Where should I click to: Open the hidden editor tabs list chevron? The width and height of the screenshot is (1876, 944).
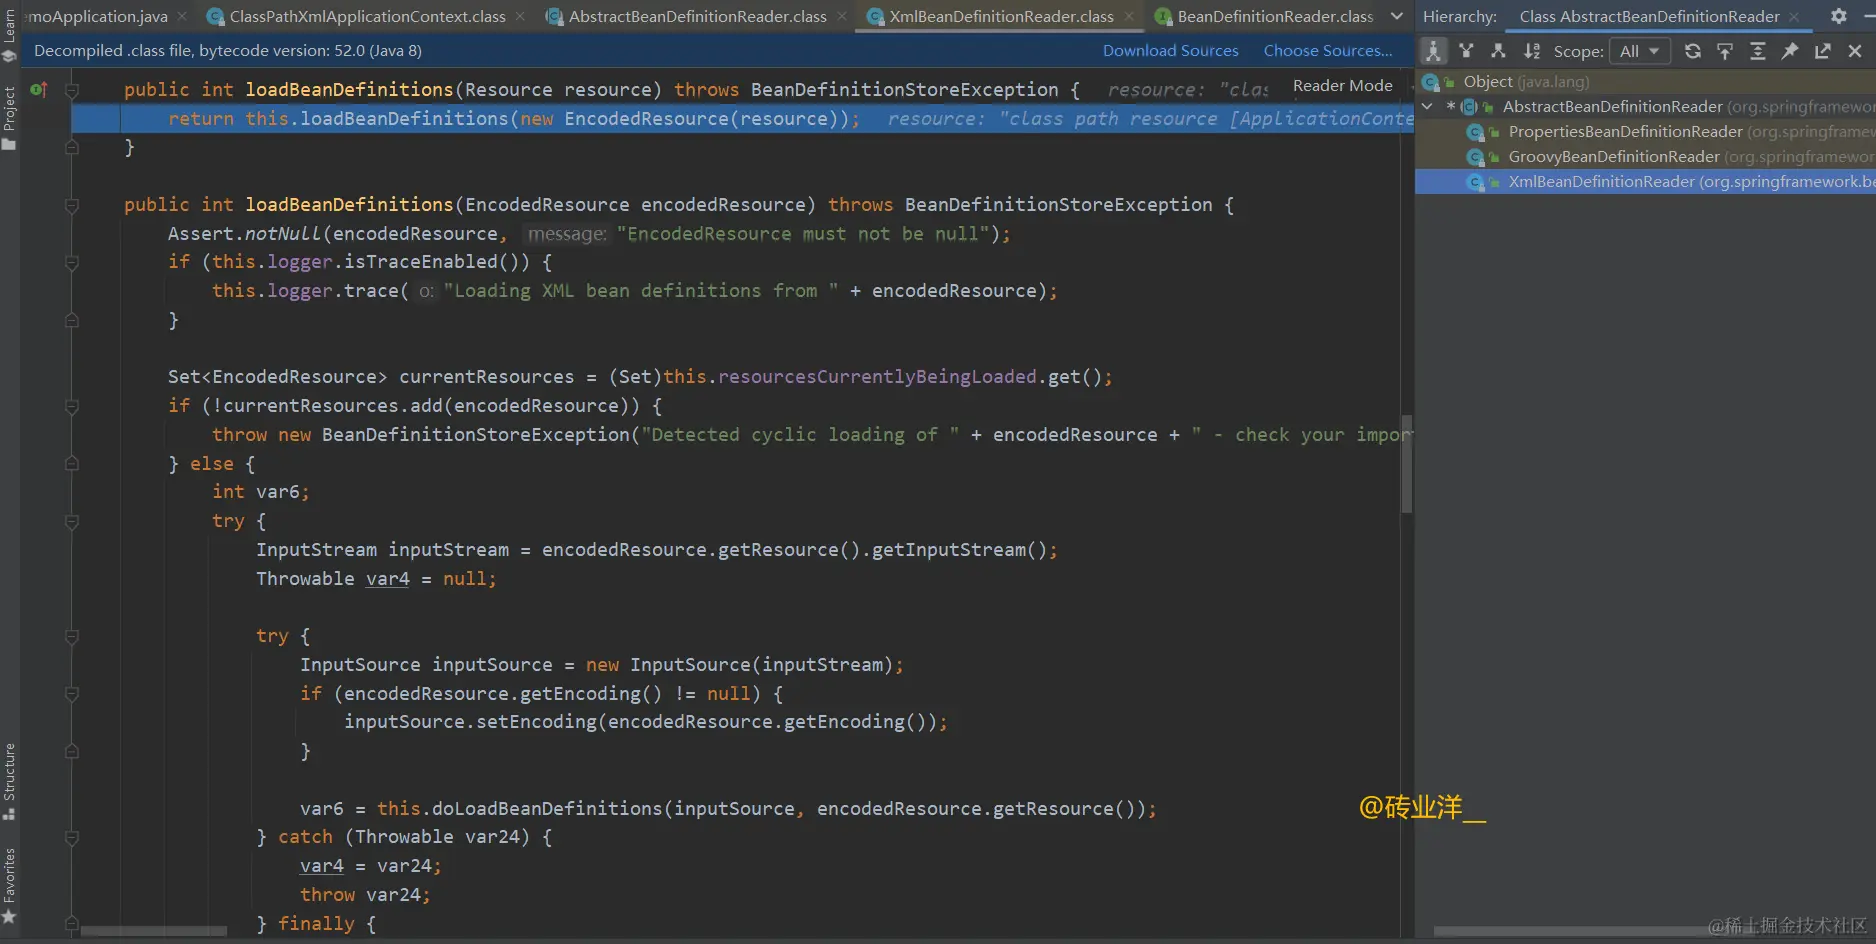(1397, 16)
